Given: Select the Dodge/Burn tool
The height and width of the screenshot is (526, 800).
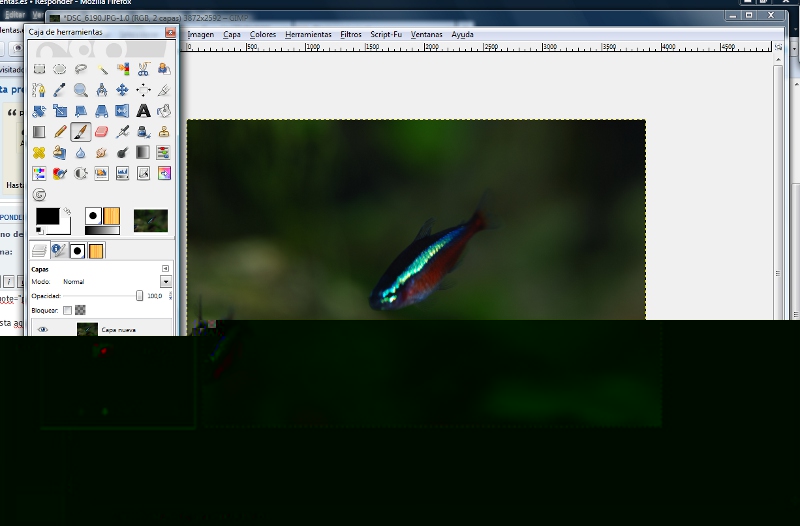Looking at the screenshot, I should [x=122, y=153].
